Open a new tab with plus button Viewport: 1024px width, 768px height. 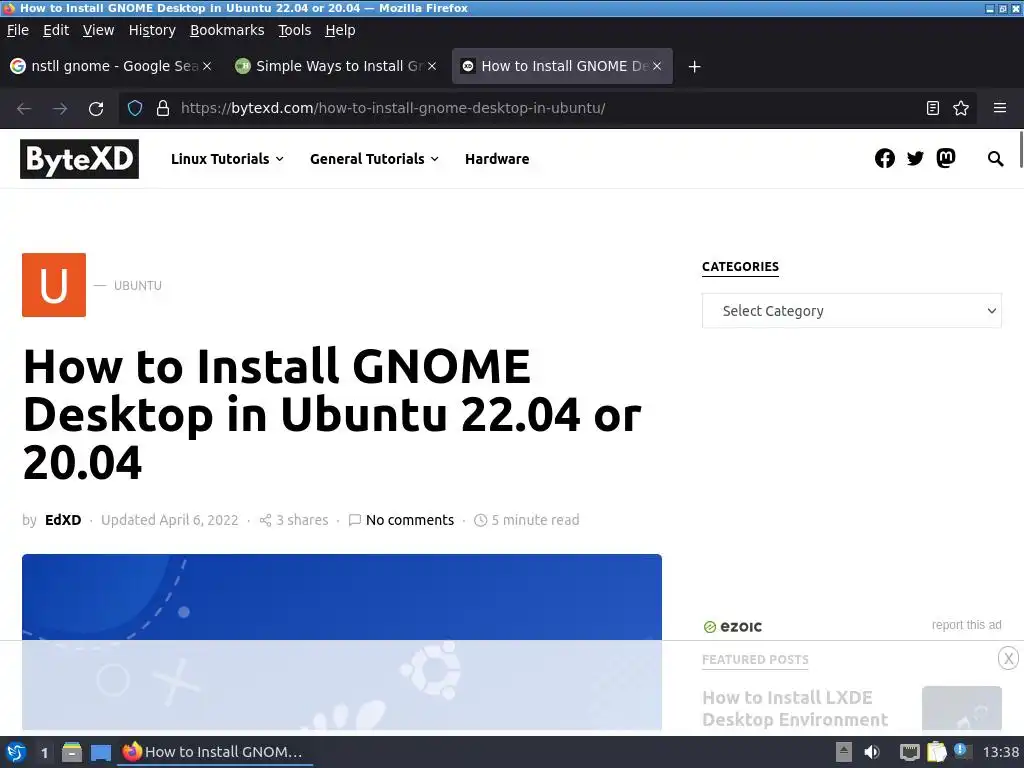tap(694, 67)
